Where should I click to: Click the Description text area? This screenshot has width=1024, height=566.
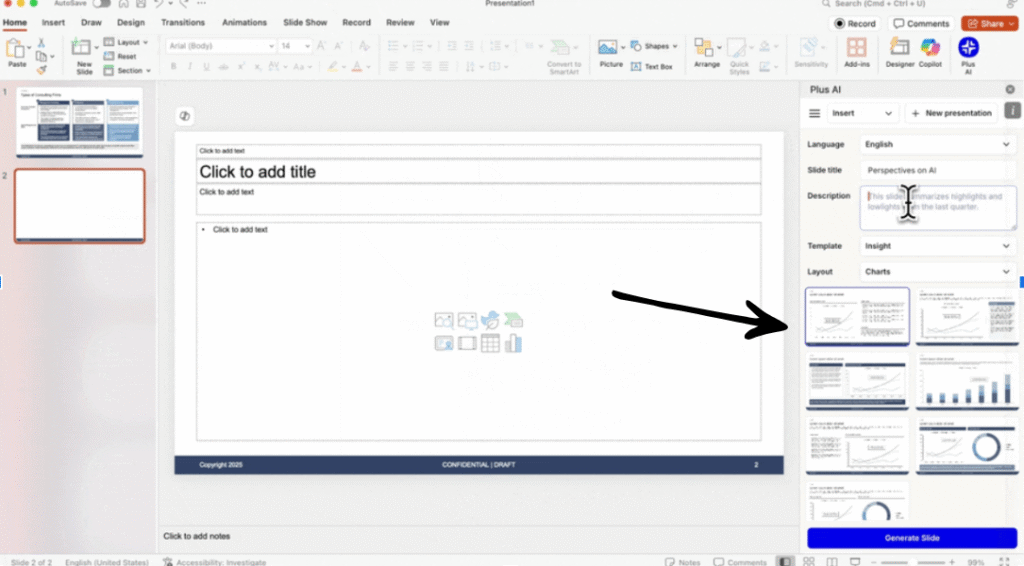pyautogui.click(x=937, y=208)
